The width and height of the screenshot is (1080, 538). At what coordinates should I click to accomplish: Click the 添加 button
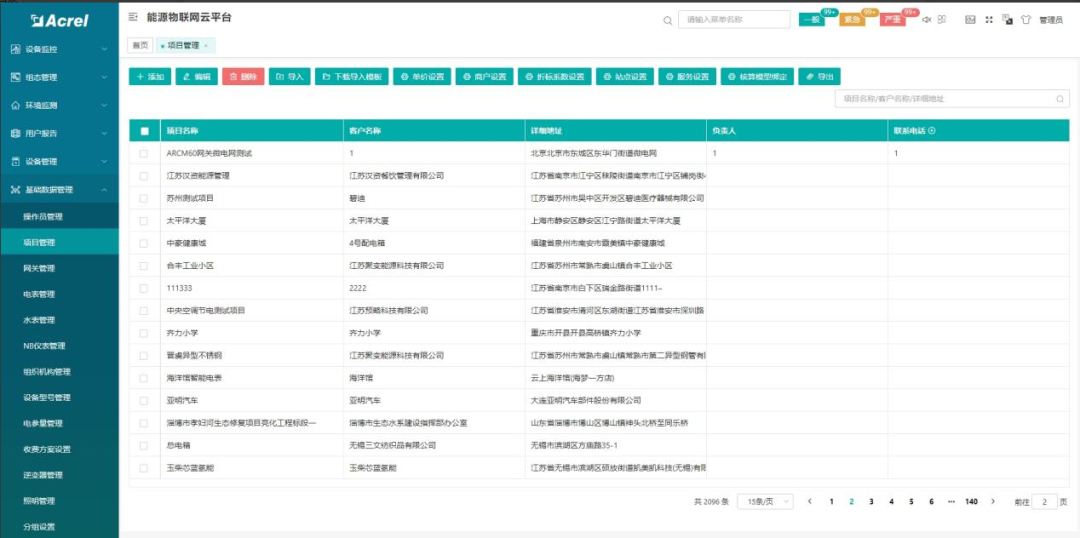(x=149, y=77)
